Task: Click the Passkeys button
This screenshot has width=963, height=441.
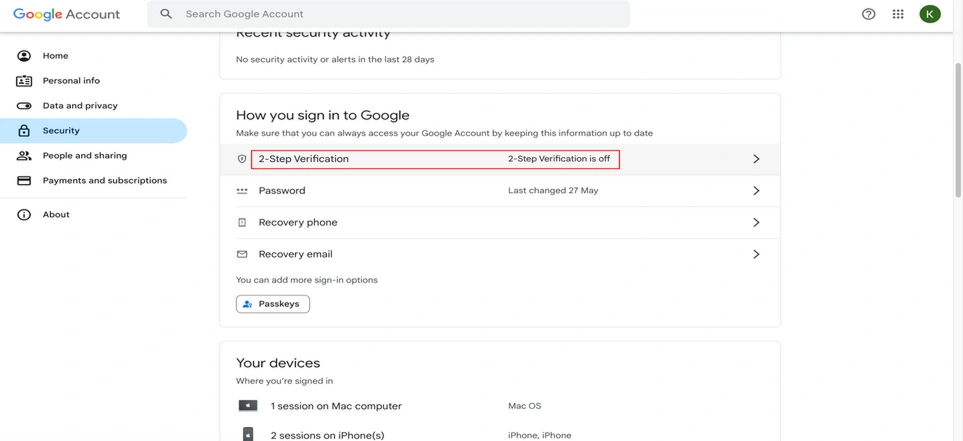Action: click(273, 304)
